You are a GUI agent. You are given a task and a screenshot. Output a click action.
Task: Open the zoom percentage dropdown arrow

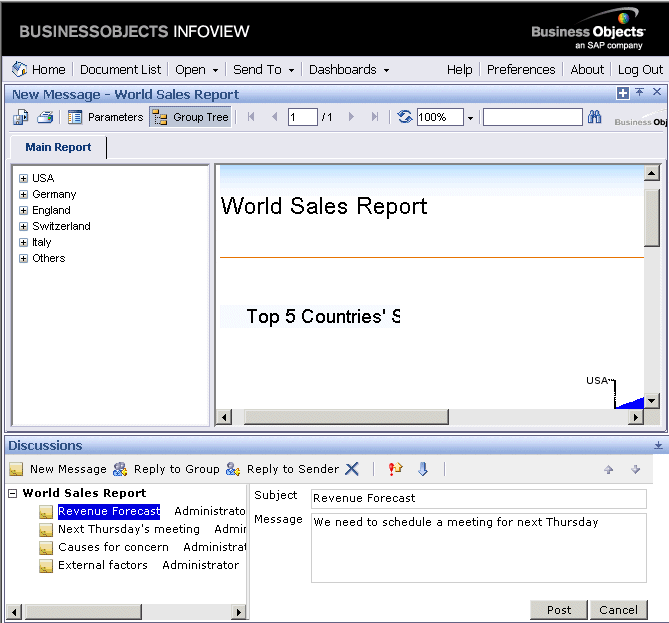[470, 118]
